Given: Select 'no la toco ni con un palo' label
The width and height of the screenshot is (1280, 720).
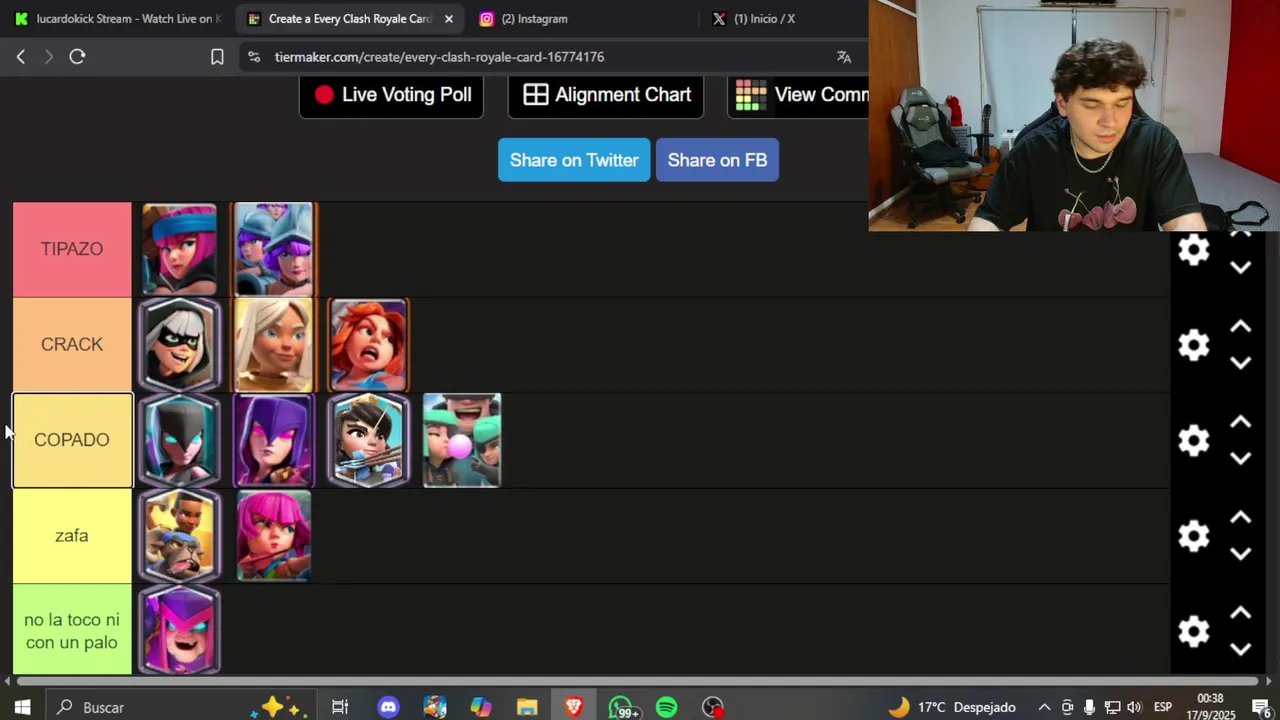Looking at the screenshot, I should (x=72, y=631).
